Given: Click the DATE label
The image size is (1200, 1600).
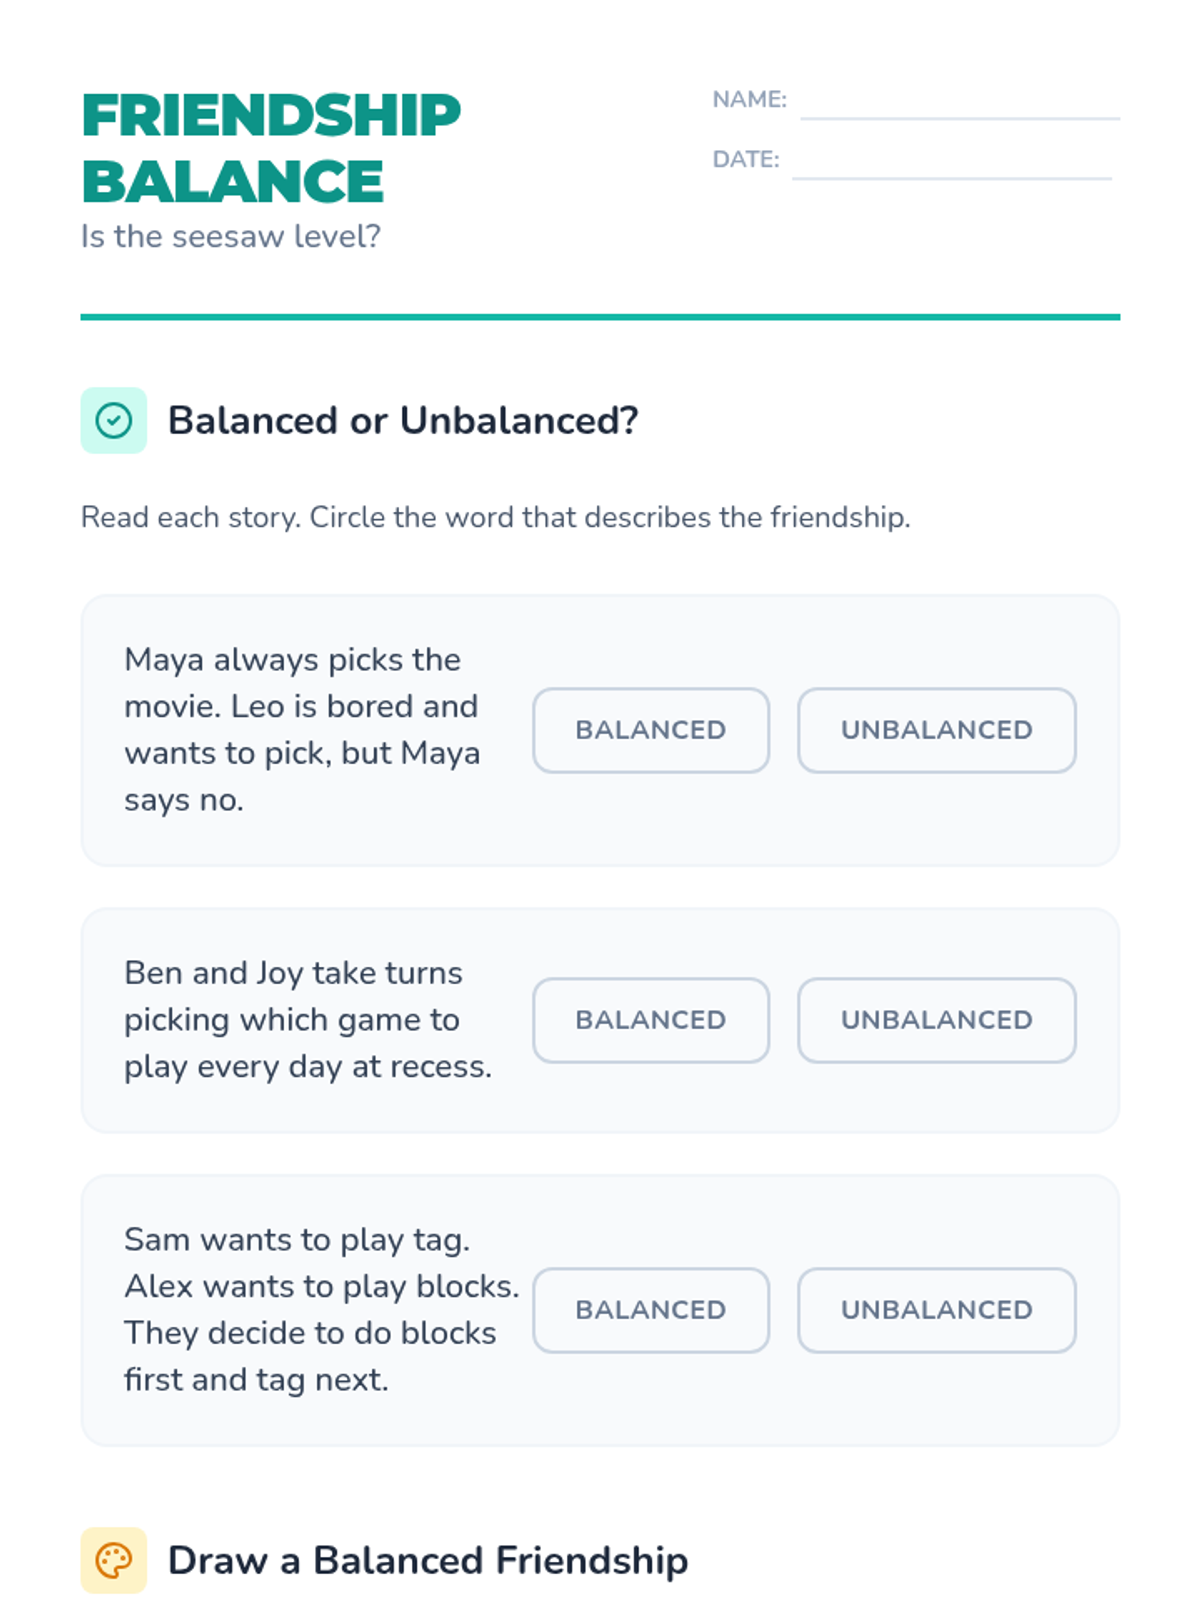Looking at the screenshot, I should tap(745, 160).
